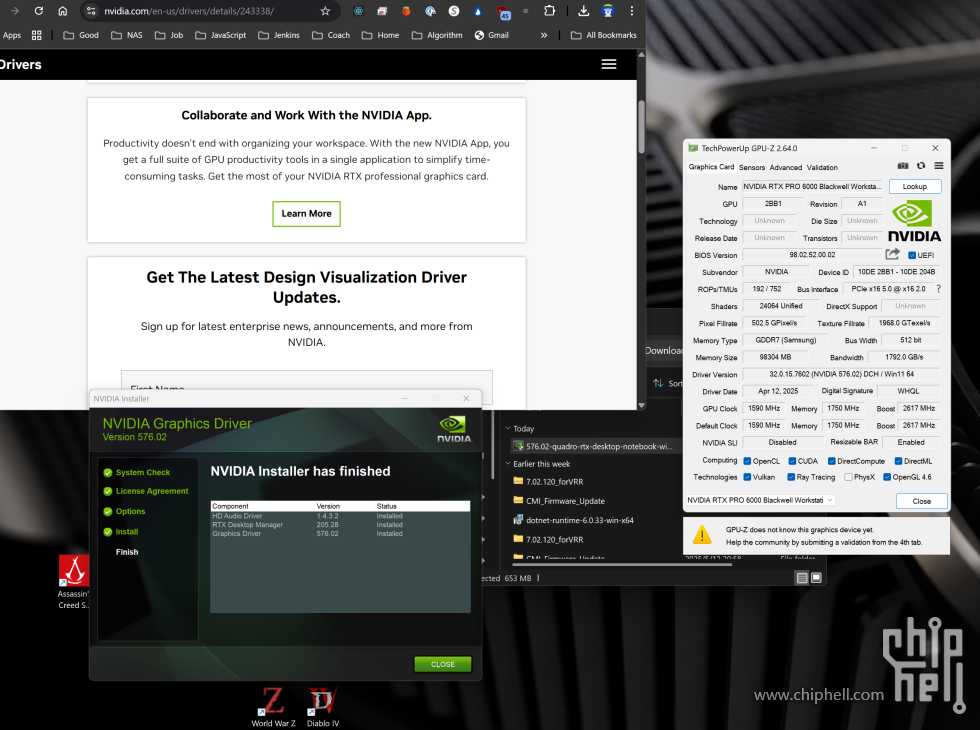
Task: Toggle Ray Tracing checkbox
Action: (x=791, y=477)
